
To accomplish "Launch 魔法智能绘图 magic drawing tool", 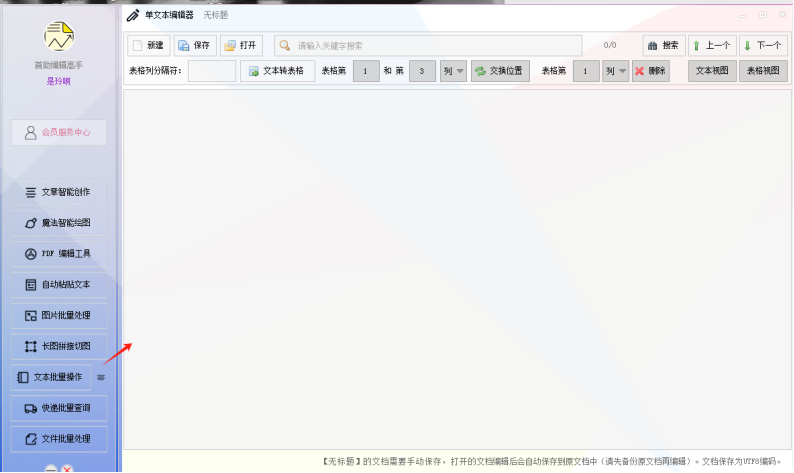I will [59, 223].
